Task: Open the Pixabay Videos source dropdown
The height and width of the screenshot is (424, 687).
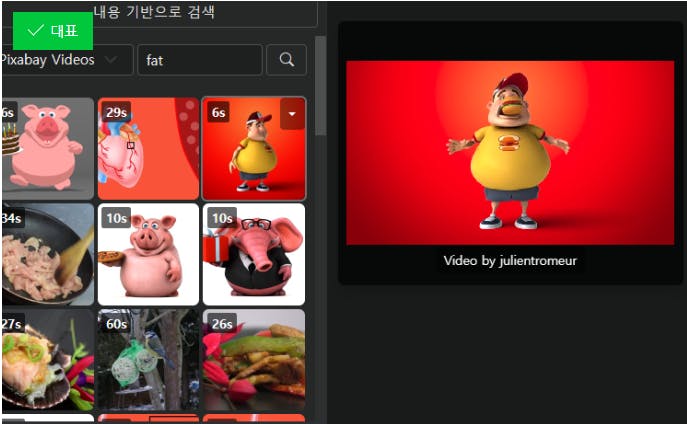Action: [x=67, y=60]
